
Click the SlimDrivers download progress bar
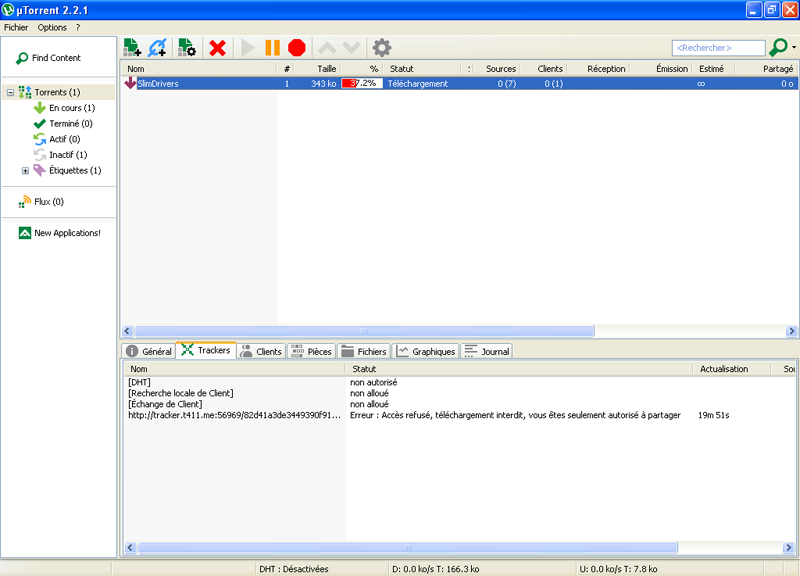point(361,84)
